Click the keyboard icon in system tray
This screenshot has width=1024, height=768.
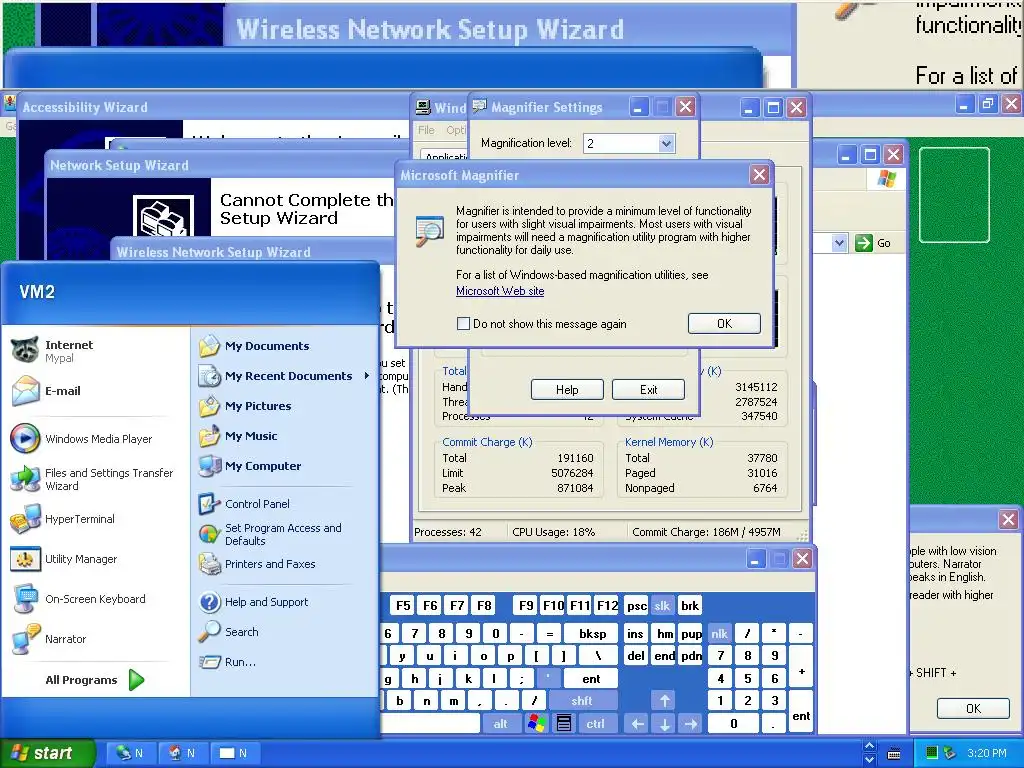(x=894, y=754)
